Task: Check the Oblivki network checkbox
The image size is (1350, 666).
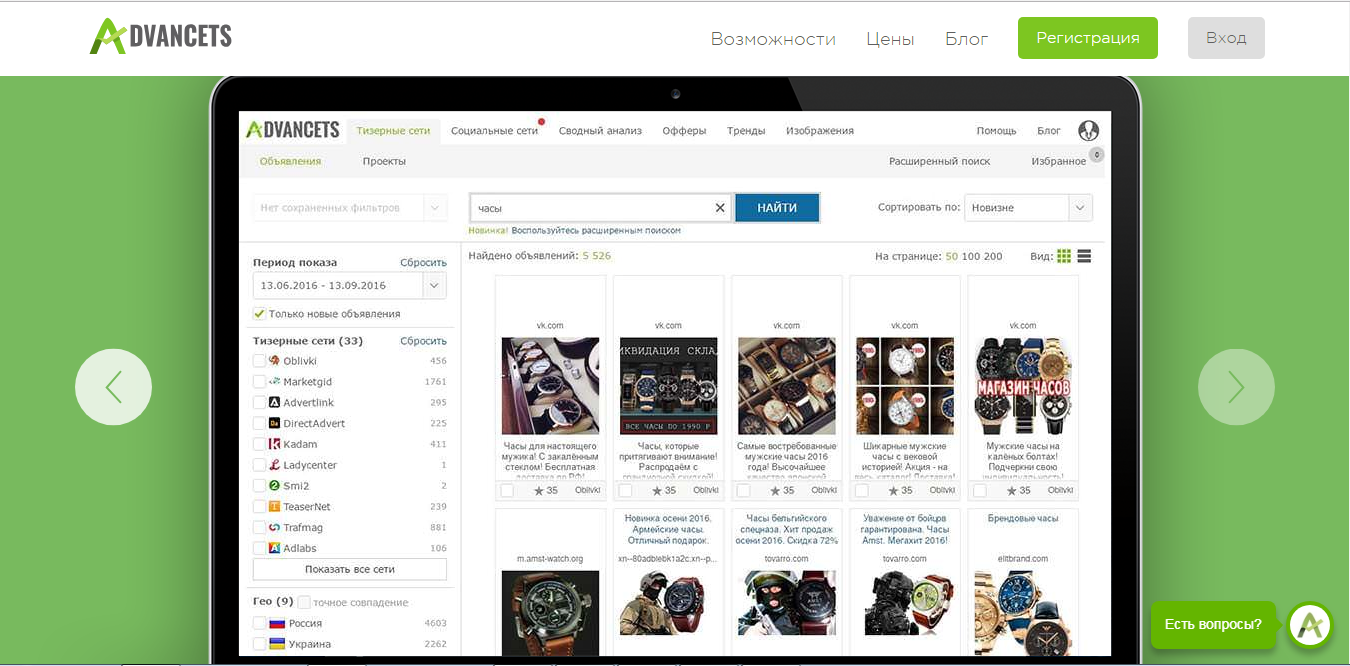Action: pos(259,361)
